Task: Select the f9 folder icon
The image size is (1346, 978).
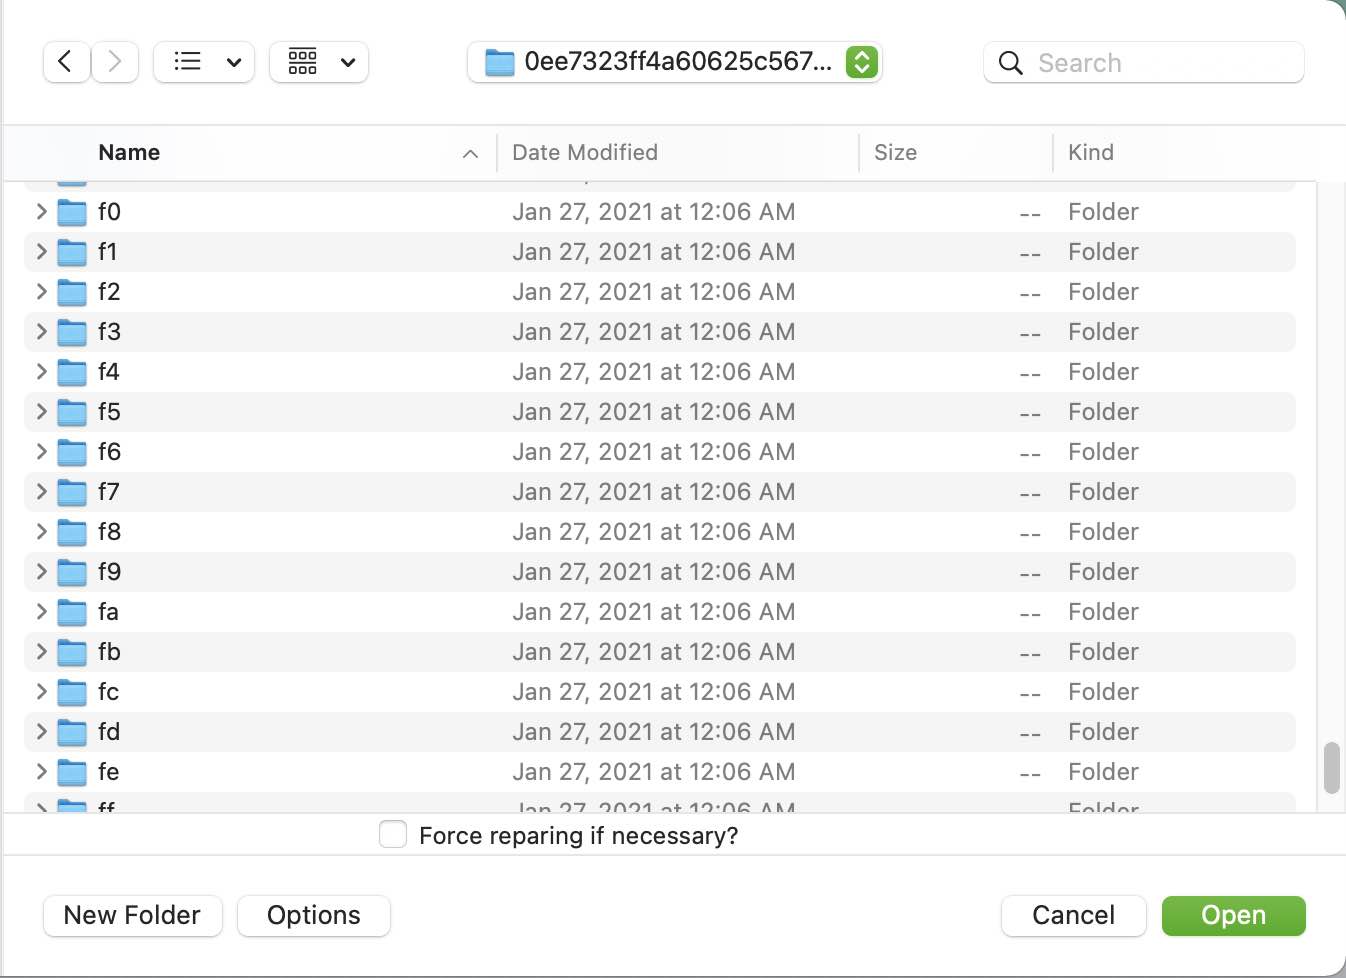Action: (72, 572)
